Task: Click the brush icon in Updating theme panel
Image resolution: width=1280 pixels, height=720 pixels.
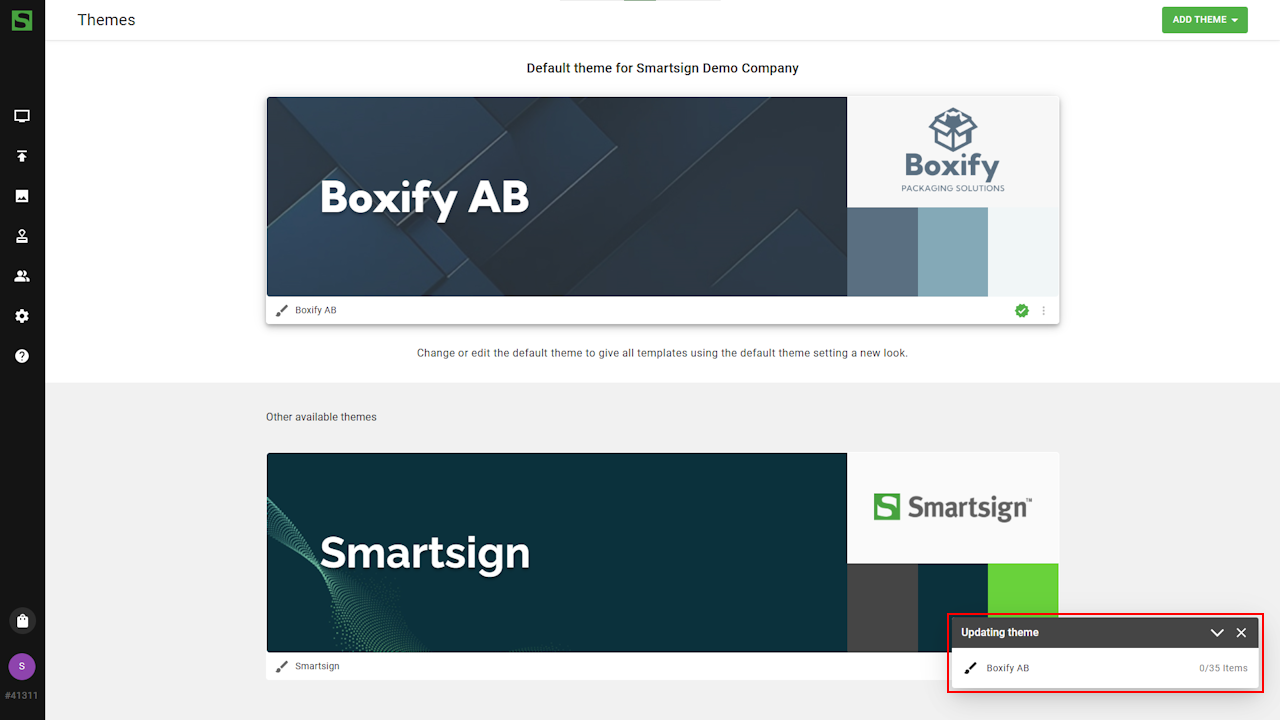Action: (970, 668)
